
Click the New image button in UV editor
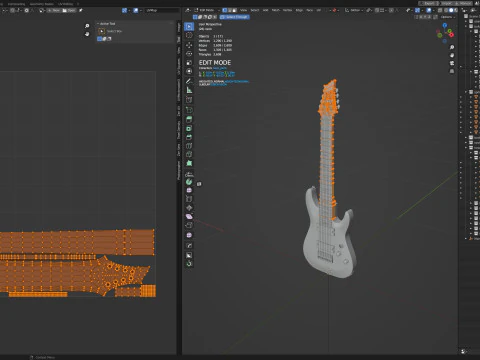tap(55, 10)
